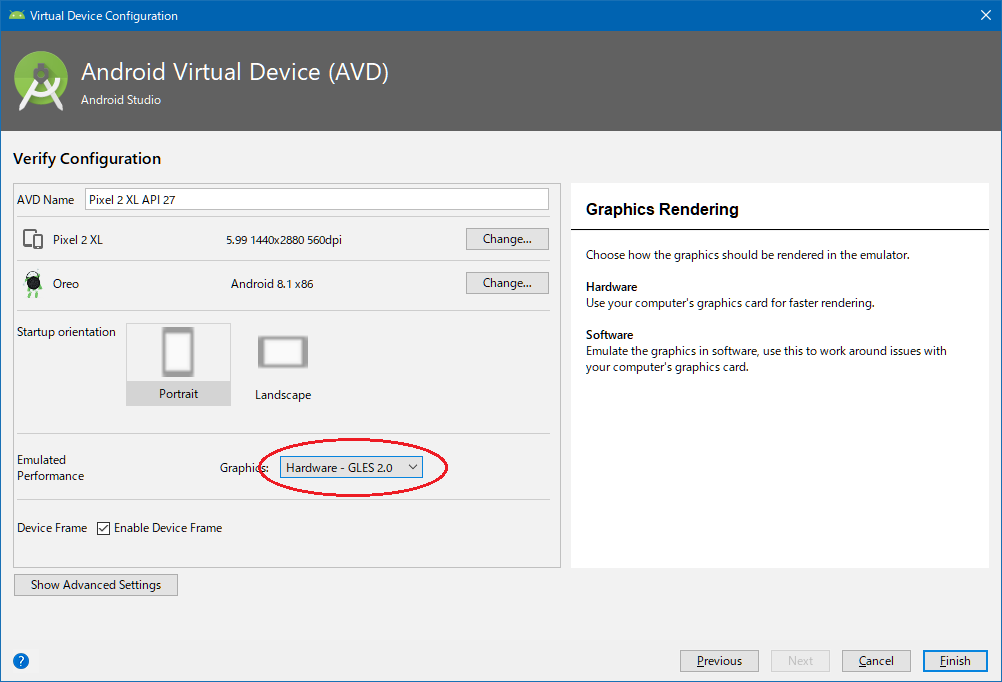Click the '5.99 1440x2880 560dpi' text
The image size is (1002, 682).
284,240
